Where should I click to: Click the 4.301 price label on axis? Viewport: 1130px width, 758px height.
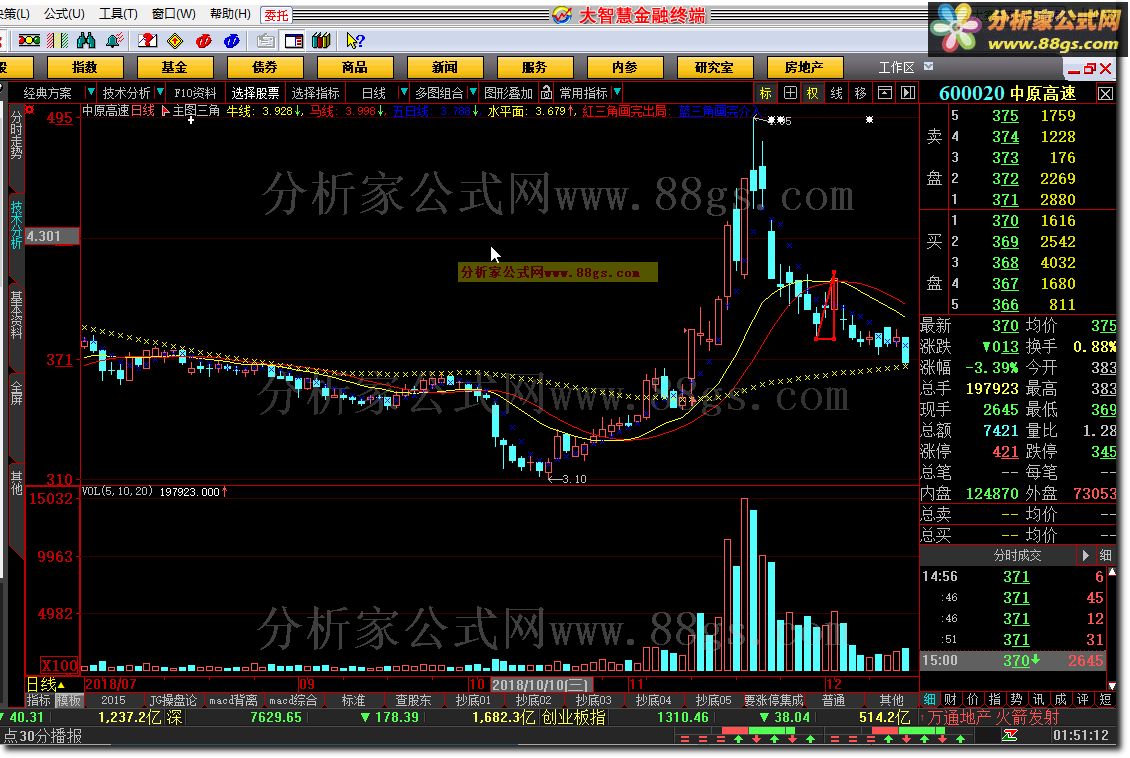pyautogui.click(x=52, y=236)
